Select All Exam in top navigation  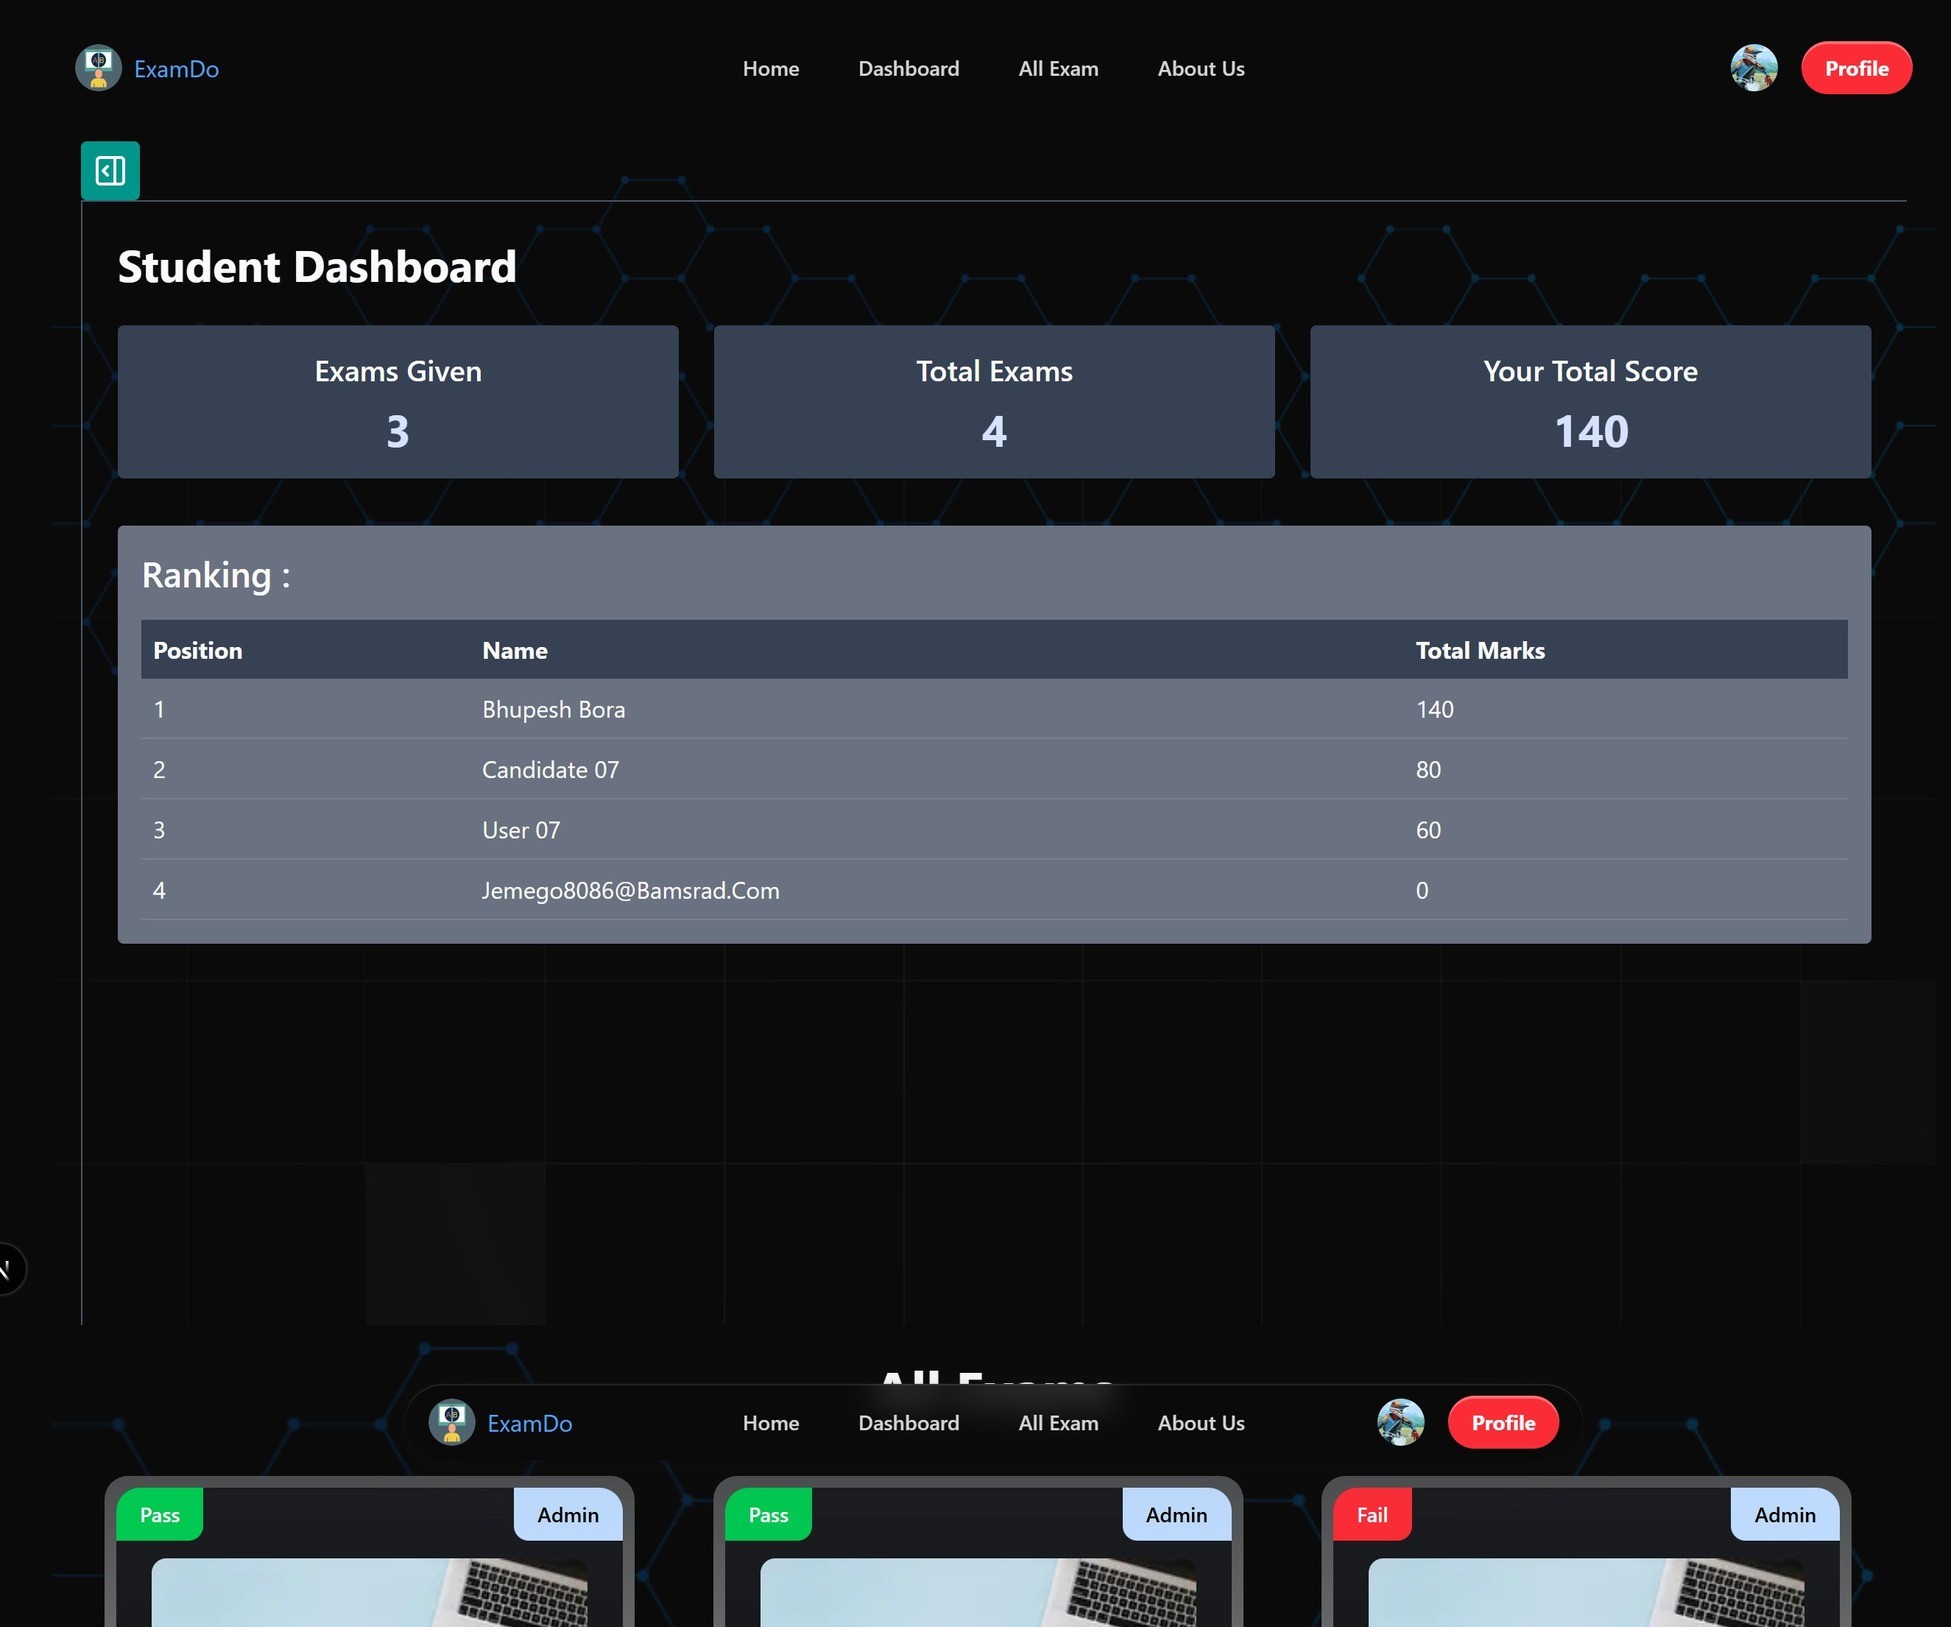(x=1058, y=68)
